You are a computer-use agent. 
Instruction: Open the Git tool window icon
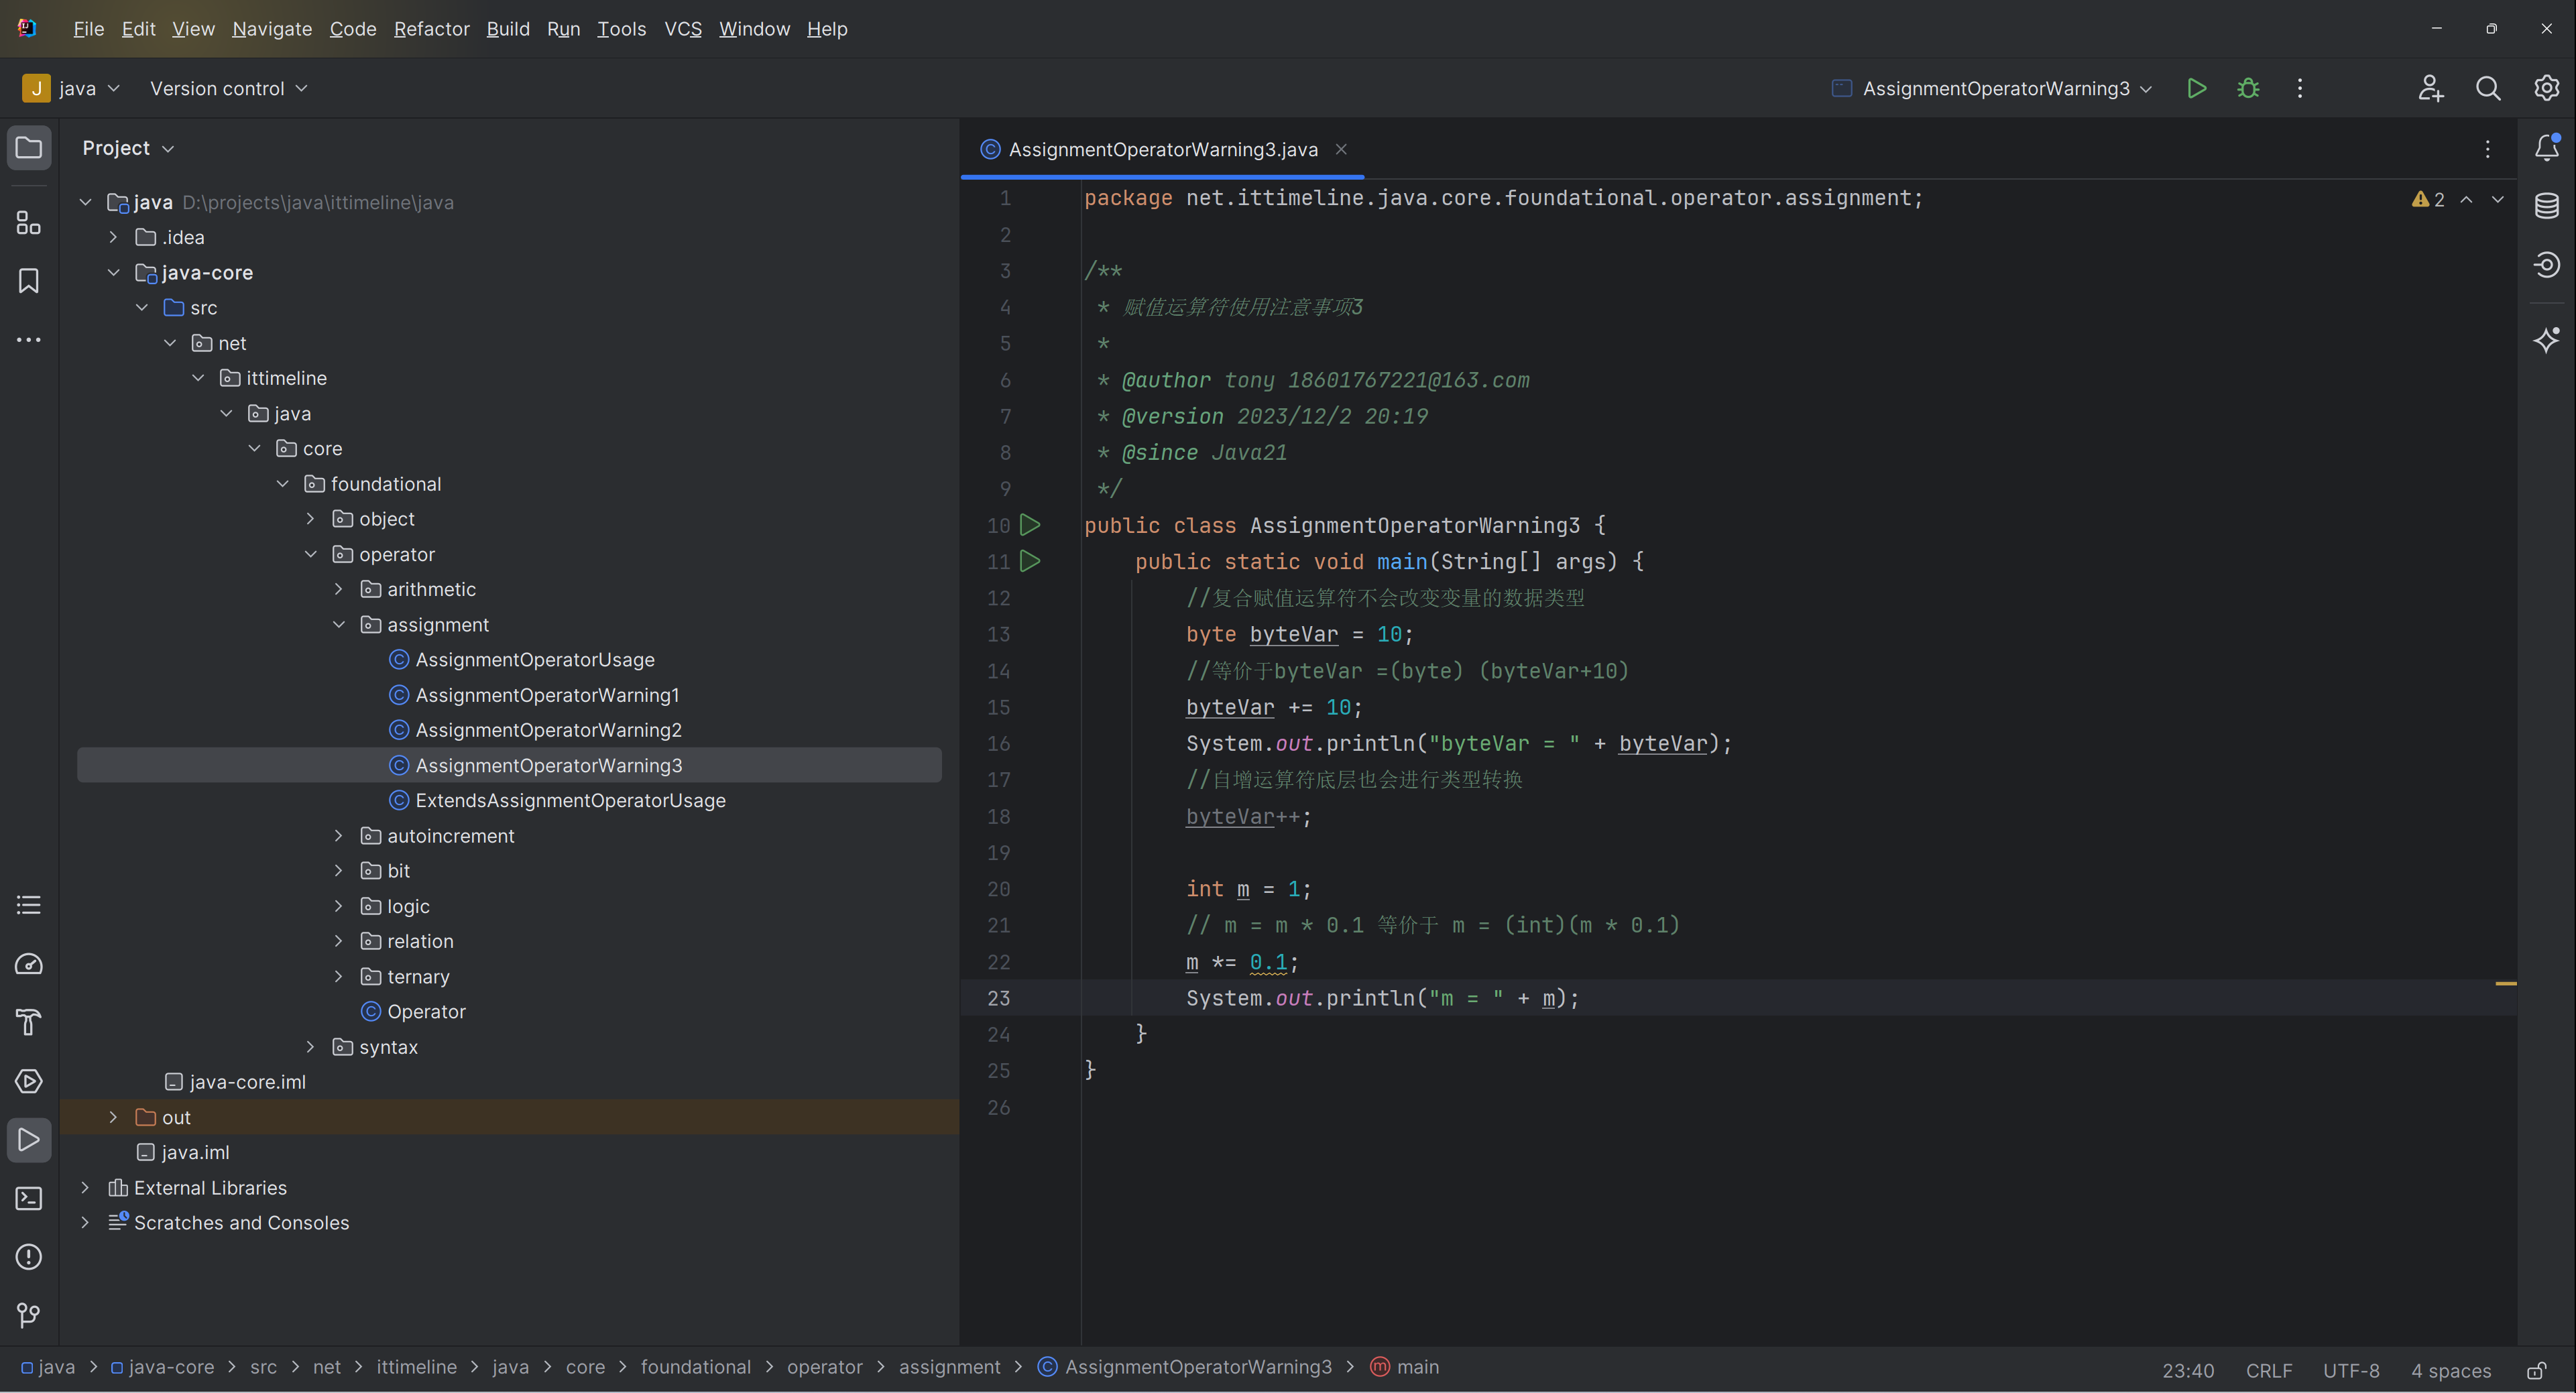(x=29, y=1315)
